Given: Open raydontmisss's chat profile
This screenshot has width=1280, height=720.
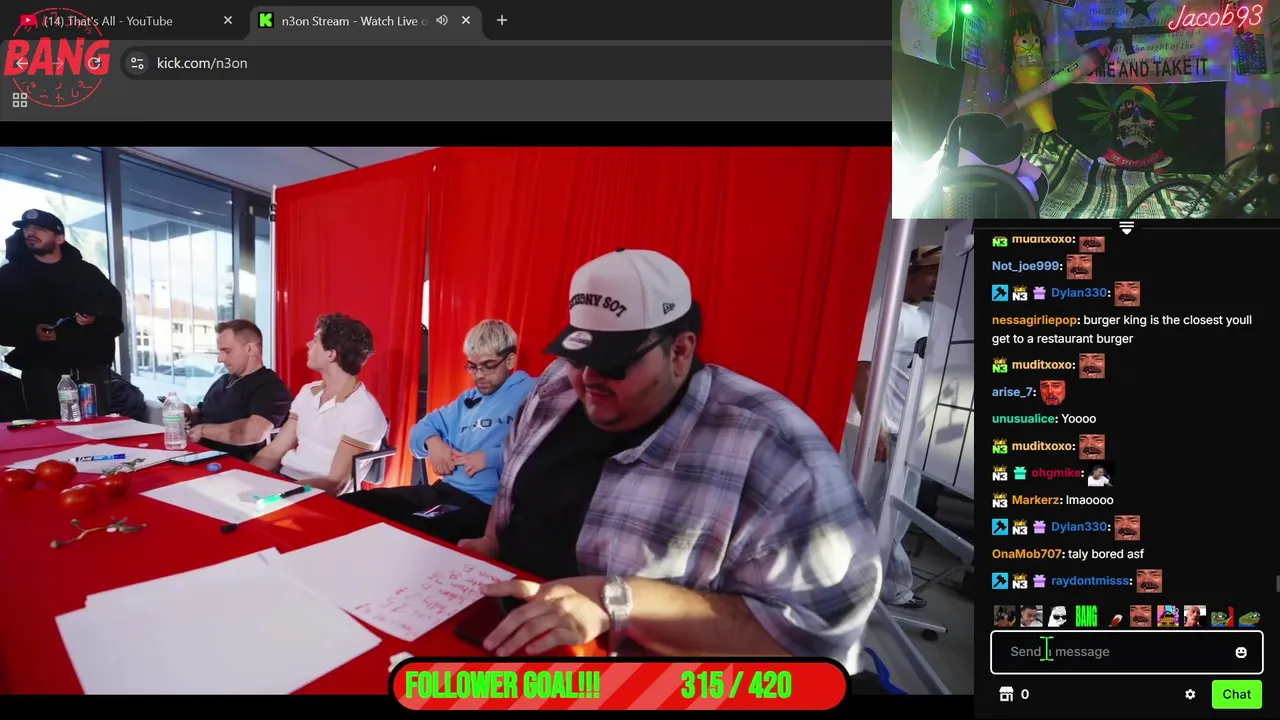Looking at the screenshot, I should coord(1091,581).
